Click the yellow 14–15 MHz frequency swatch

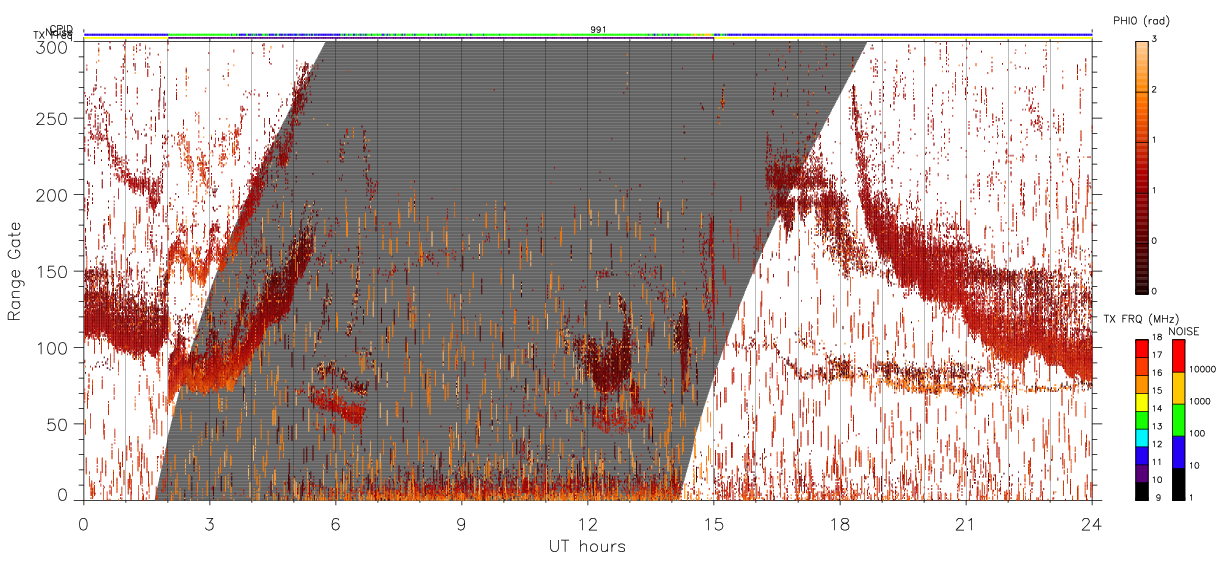pos(1141,401)
